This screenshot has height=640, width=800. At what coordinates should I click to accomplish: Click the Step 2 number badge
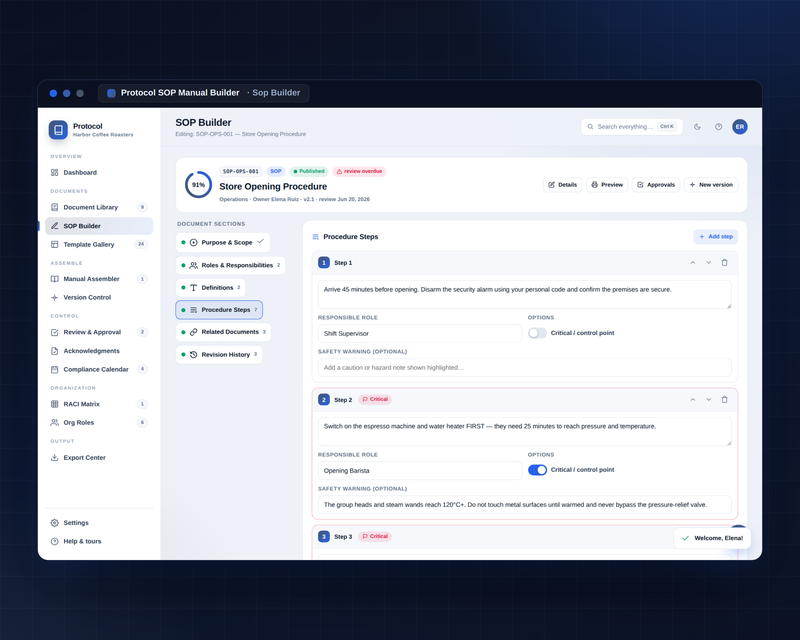click(324, 400)
